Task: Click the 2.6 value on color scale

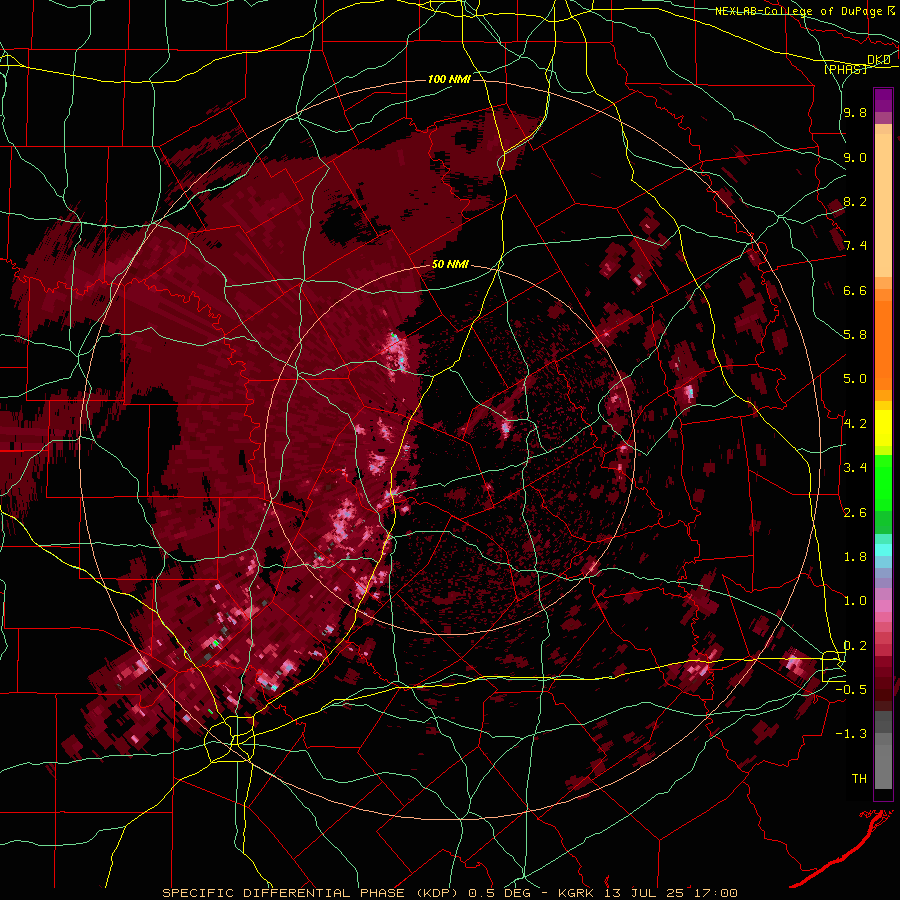Action: click(855, 513)
